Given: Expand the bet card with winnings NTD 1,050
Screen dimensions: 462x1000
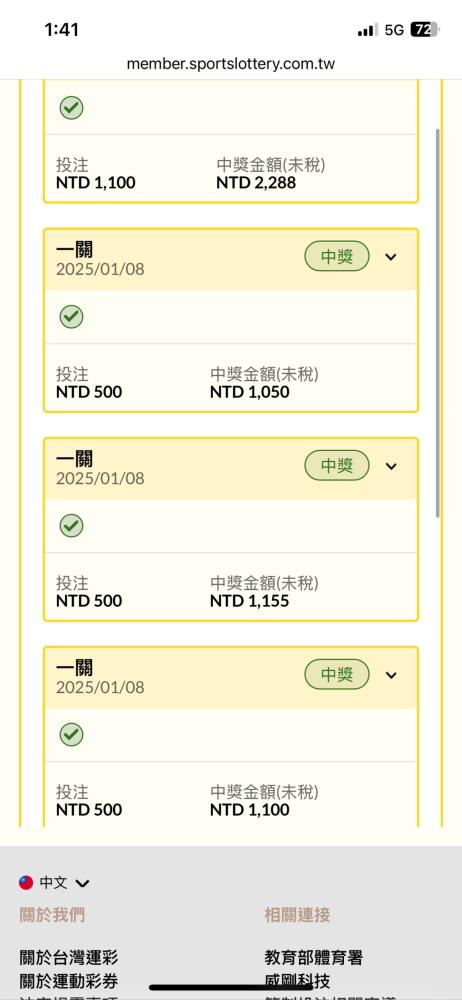Looking at the screenshot, I should pos(391,257).
